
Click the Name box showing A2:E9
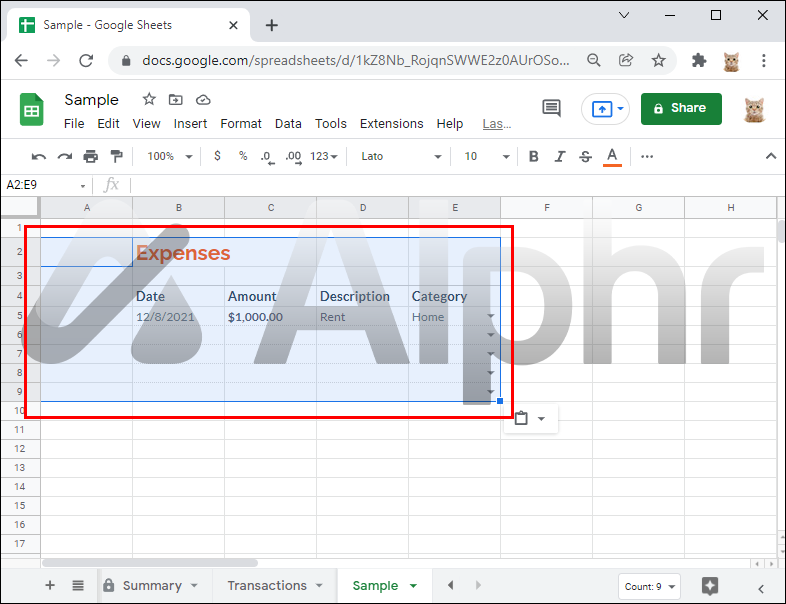pyautogui.click(x=46, y=185)
